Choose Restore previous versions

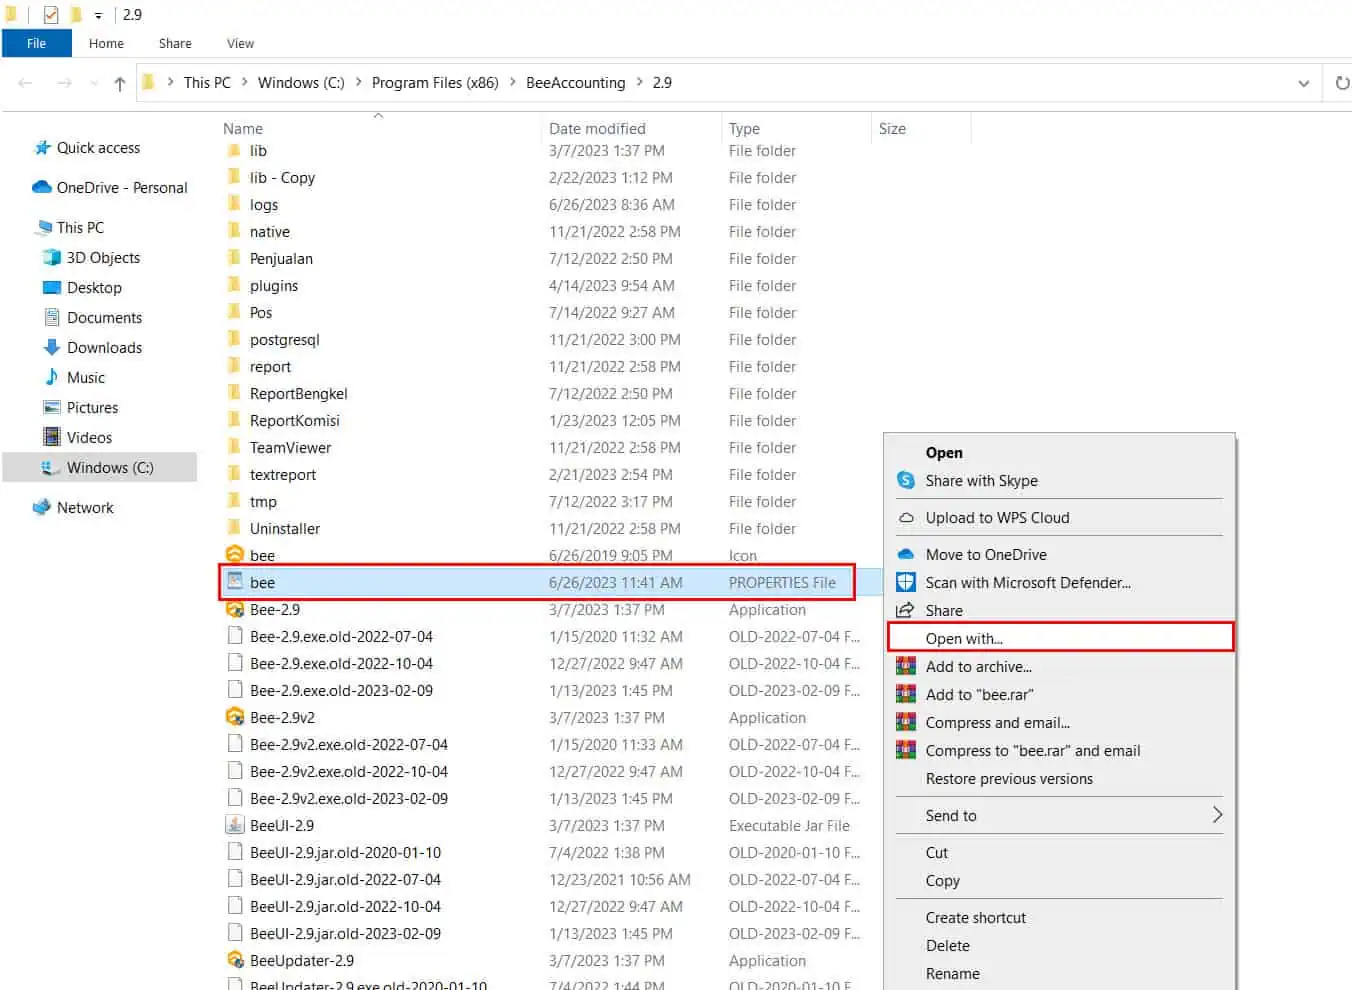[x=1009, y=778]
